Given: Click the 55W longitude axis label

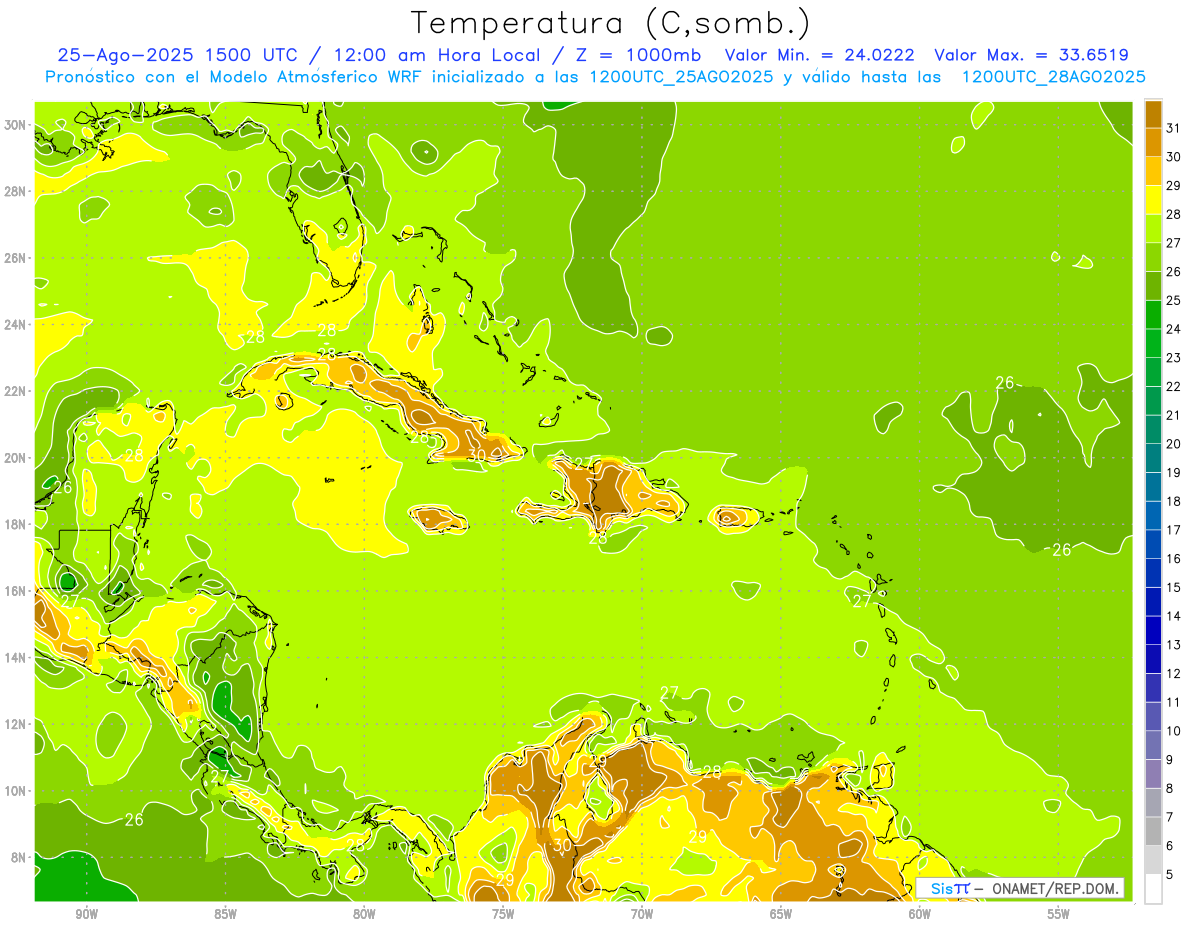Looking at the screenshot, I should coord(1059,913).
